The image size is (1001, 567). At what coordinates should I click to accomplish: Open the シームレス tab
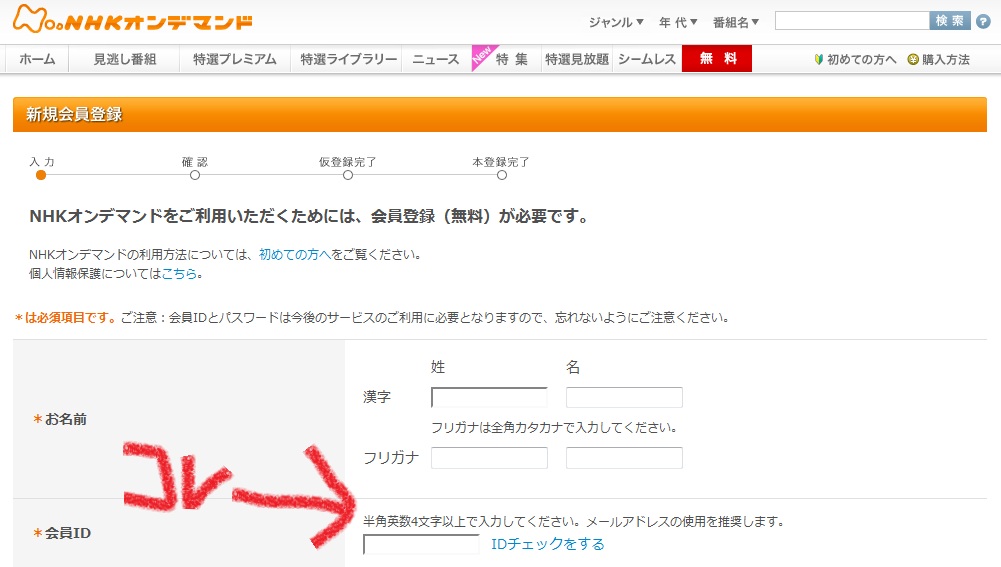(x=647, y=59)
